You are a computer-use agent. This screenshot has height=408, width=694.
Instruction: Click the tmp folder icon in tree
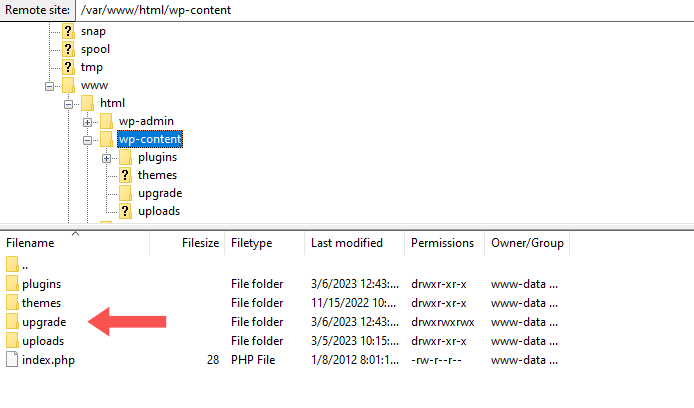coord(68,67)
